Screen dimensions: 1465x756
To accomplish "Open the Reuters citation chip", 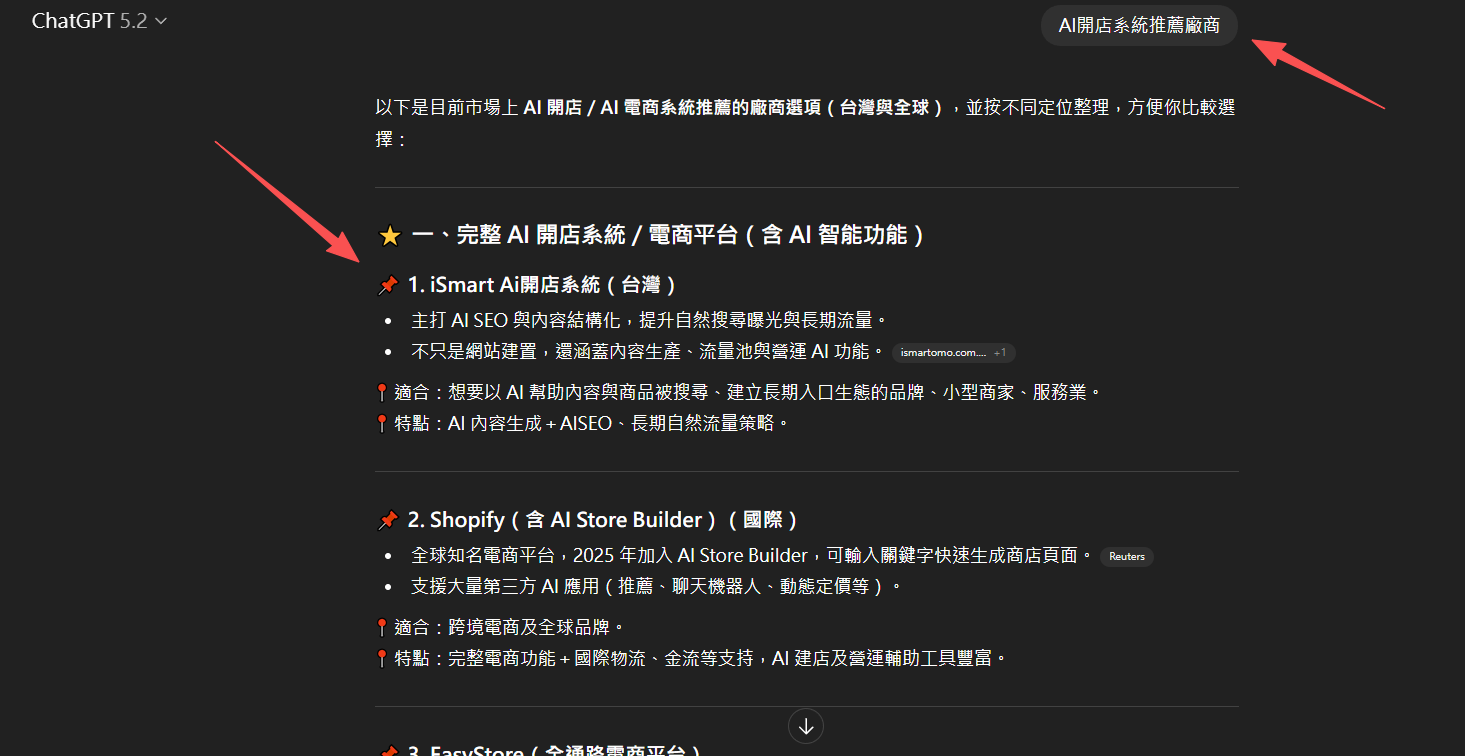I will (1126, 557).
